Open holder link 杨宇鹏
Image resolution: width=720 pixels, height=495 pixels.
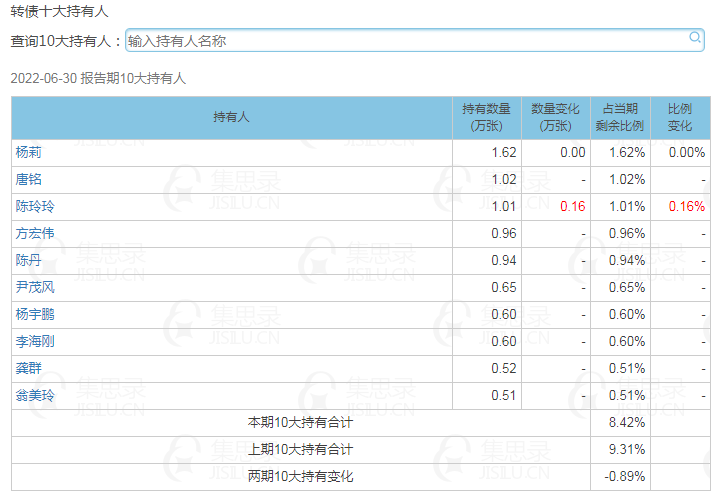[35, 315]
